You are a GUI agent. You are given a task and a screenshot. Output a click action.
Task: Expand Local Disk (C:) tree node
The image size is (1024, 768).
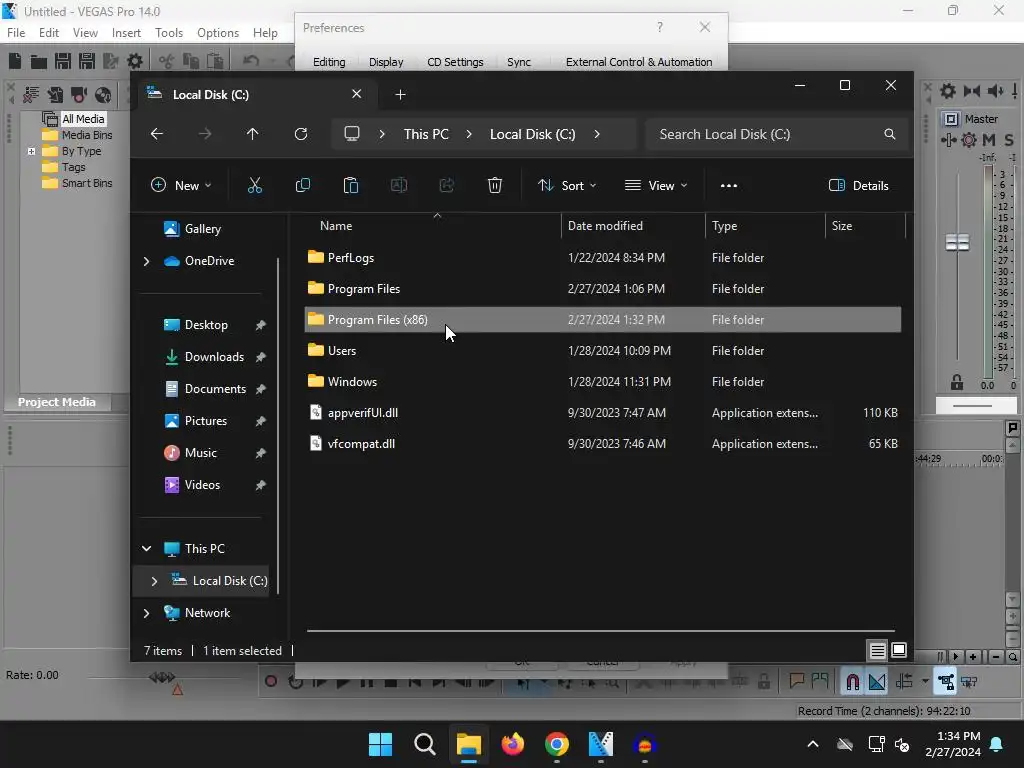click(x=154, y=581)
